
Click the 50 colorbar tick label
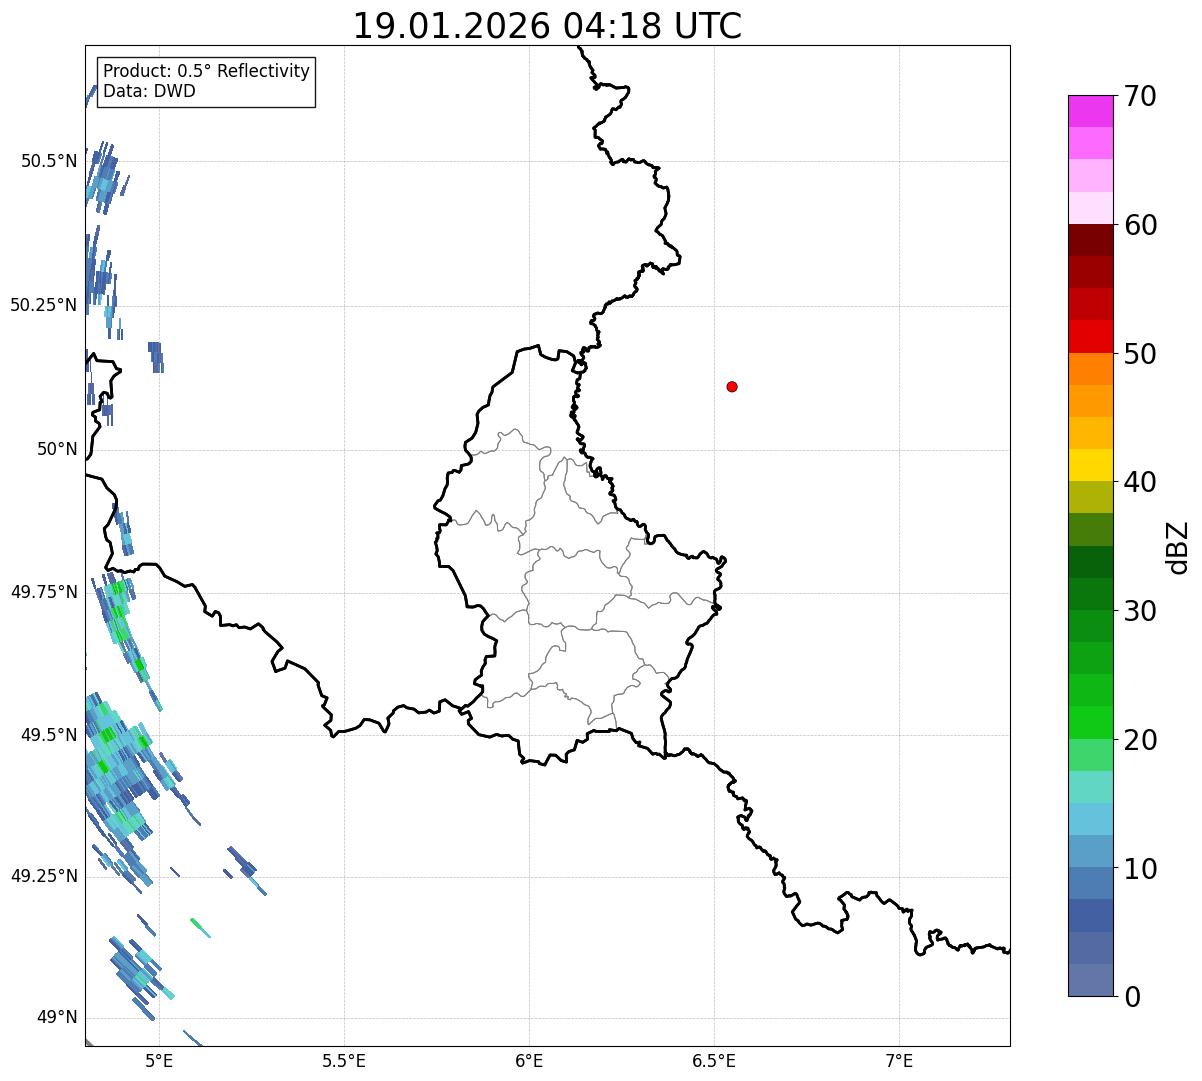tap(1139, 354)
